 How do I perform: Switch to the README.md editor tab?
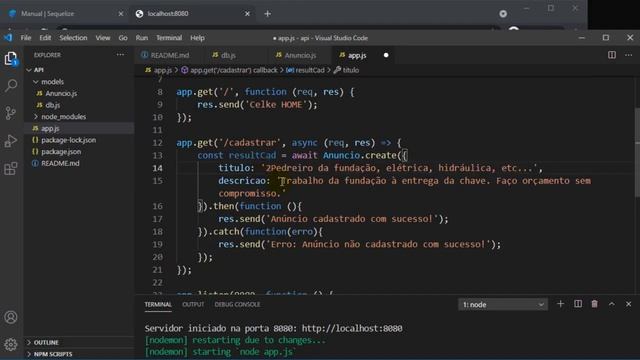tap(170, 55)
